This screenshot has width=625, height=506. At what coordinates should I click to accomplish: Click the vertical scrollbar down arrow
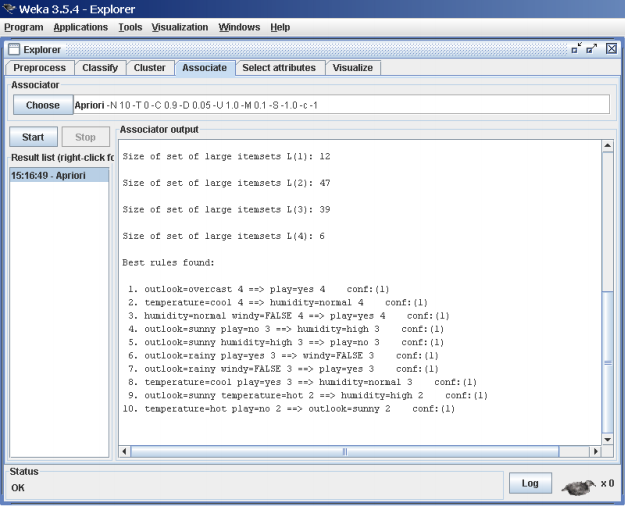point(607,439)
